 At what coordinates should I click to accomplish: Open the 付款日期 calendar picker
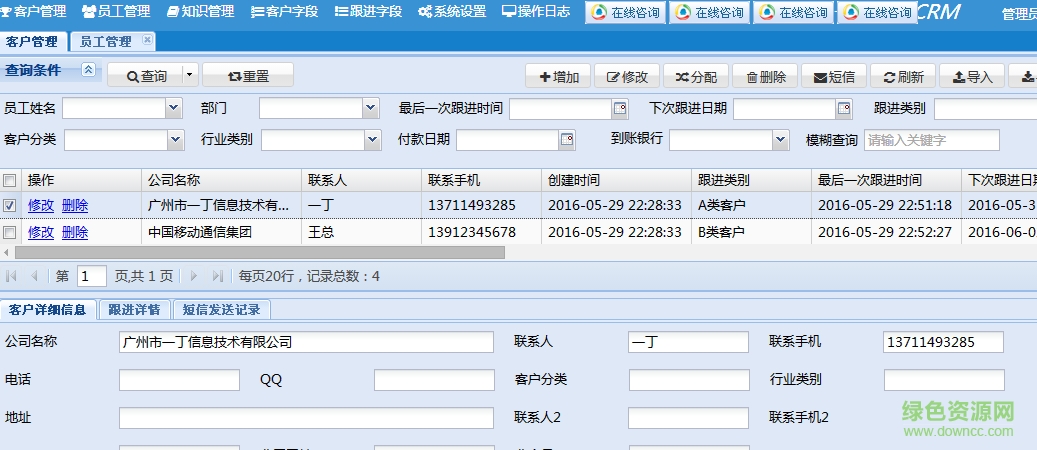(567, 140)
